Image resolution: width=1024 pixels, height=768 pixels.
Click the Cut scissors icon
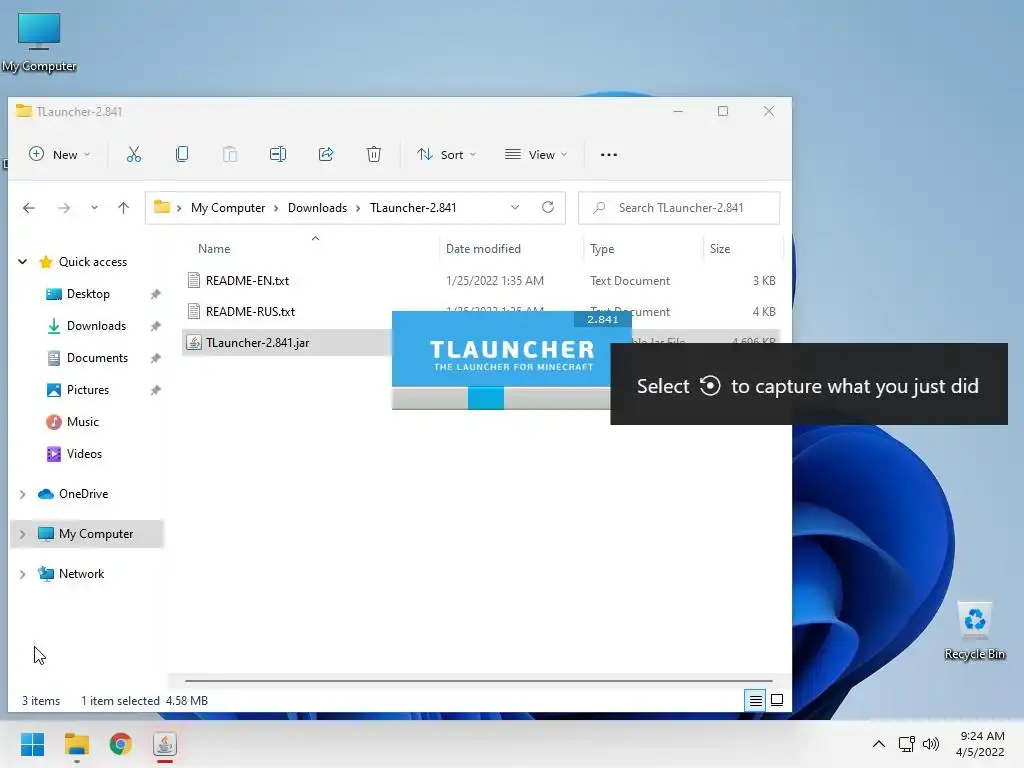134,154
